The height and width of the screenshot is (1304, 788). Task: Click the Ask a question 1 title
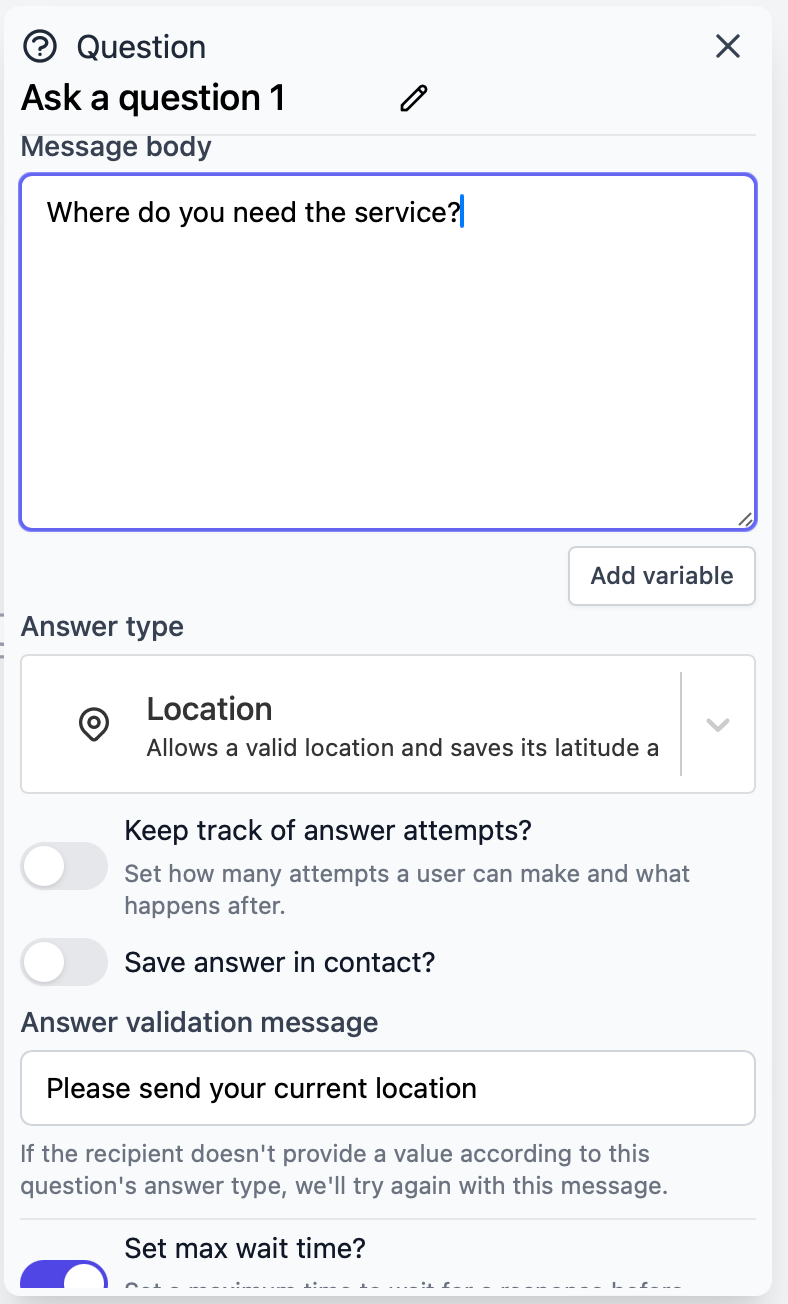click(x=152, y=97)
